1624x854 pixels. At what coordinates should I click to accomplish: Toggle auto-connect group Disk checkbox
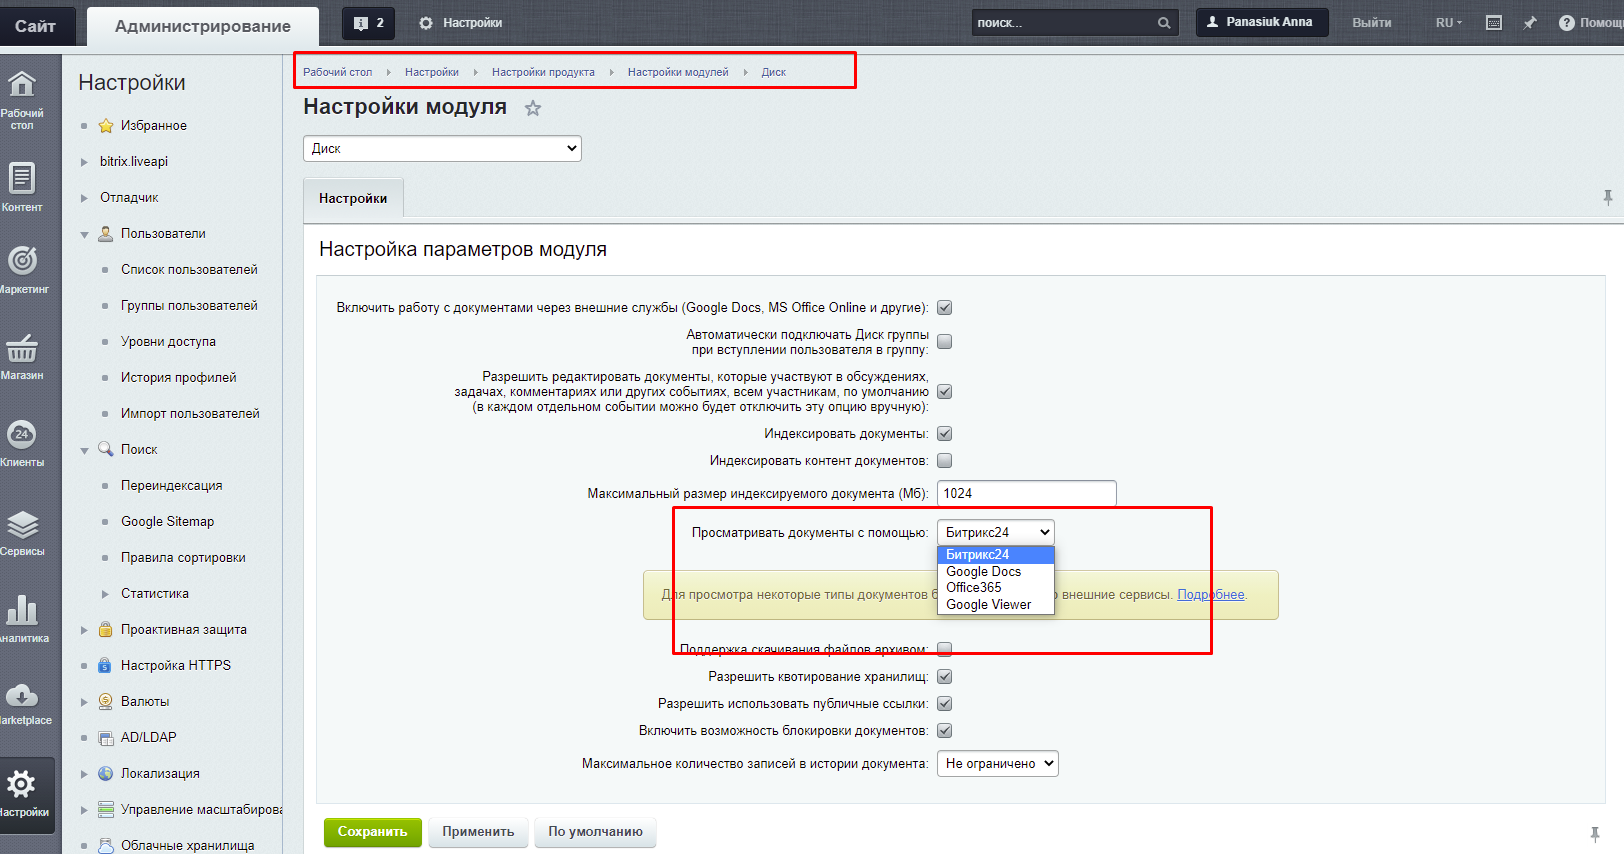944,342
